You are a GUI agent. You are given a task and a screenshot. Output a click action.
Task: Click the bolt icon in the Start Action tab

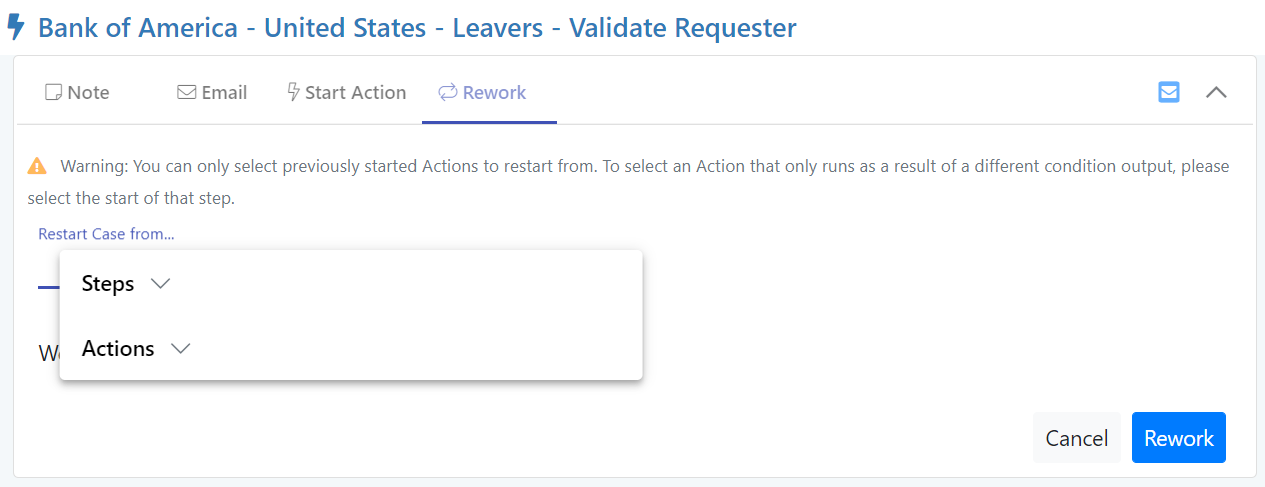(293, 93)
